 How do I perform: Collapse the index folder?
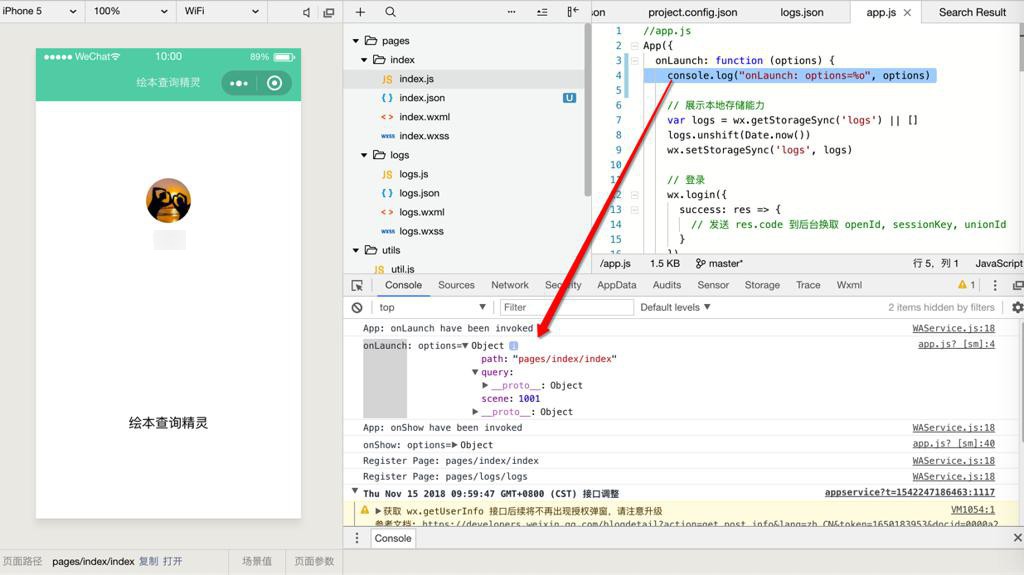pos(364,59)
